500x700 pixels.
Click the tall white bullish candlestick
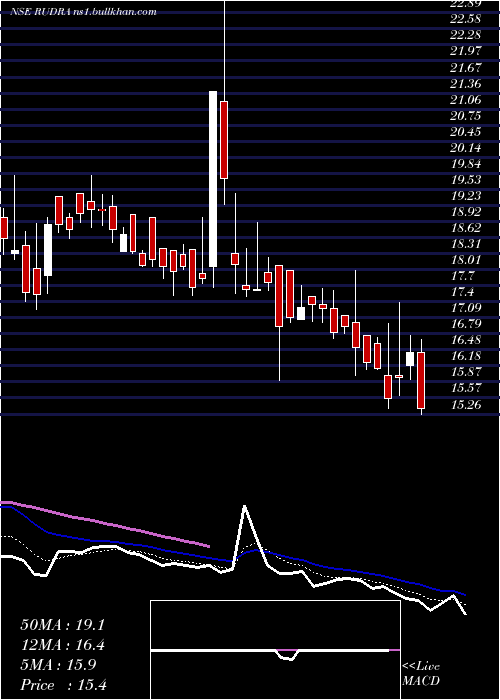coord(213,179)
